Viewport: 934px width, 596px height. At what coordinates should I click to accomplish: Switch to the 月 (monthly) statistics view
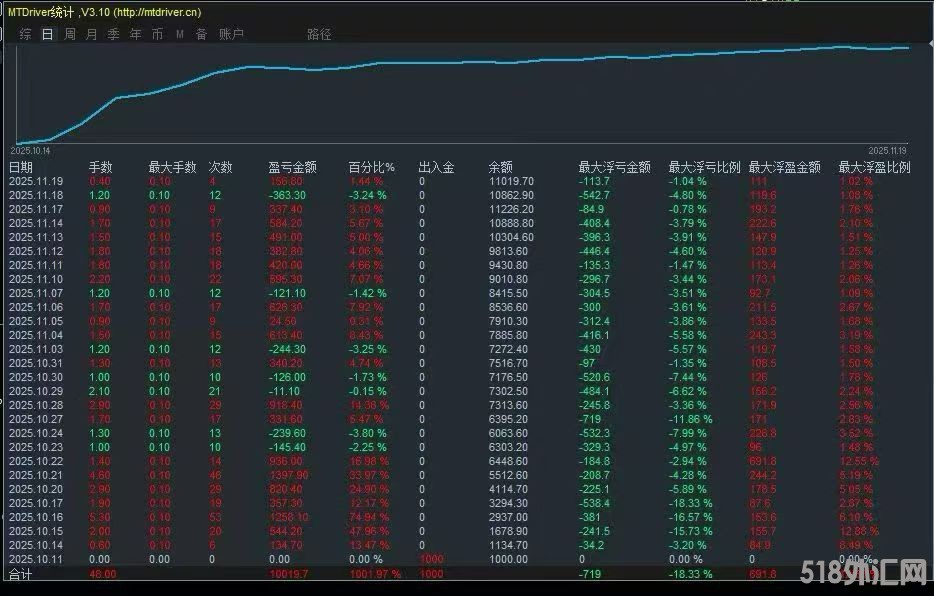91,33
